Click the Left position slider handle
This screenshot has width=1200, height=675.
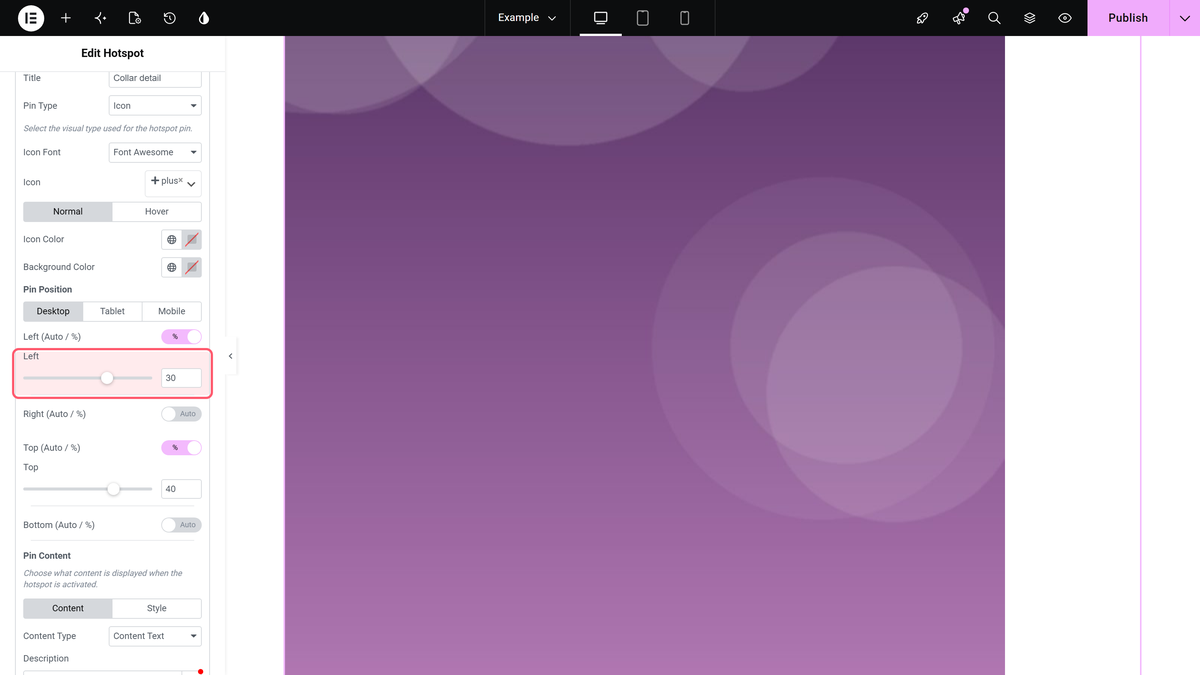[107, 378]
